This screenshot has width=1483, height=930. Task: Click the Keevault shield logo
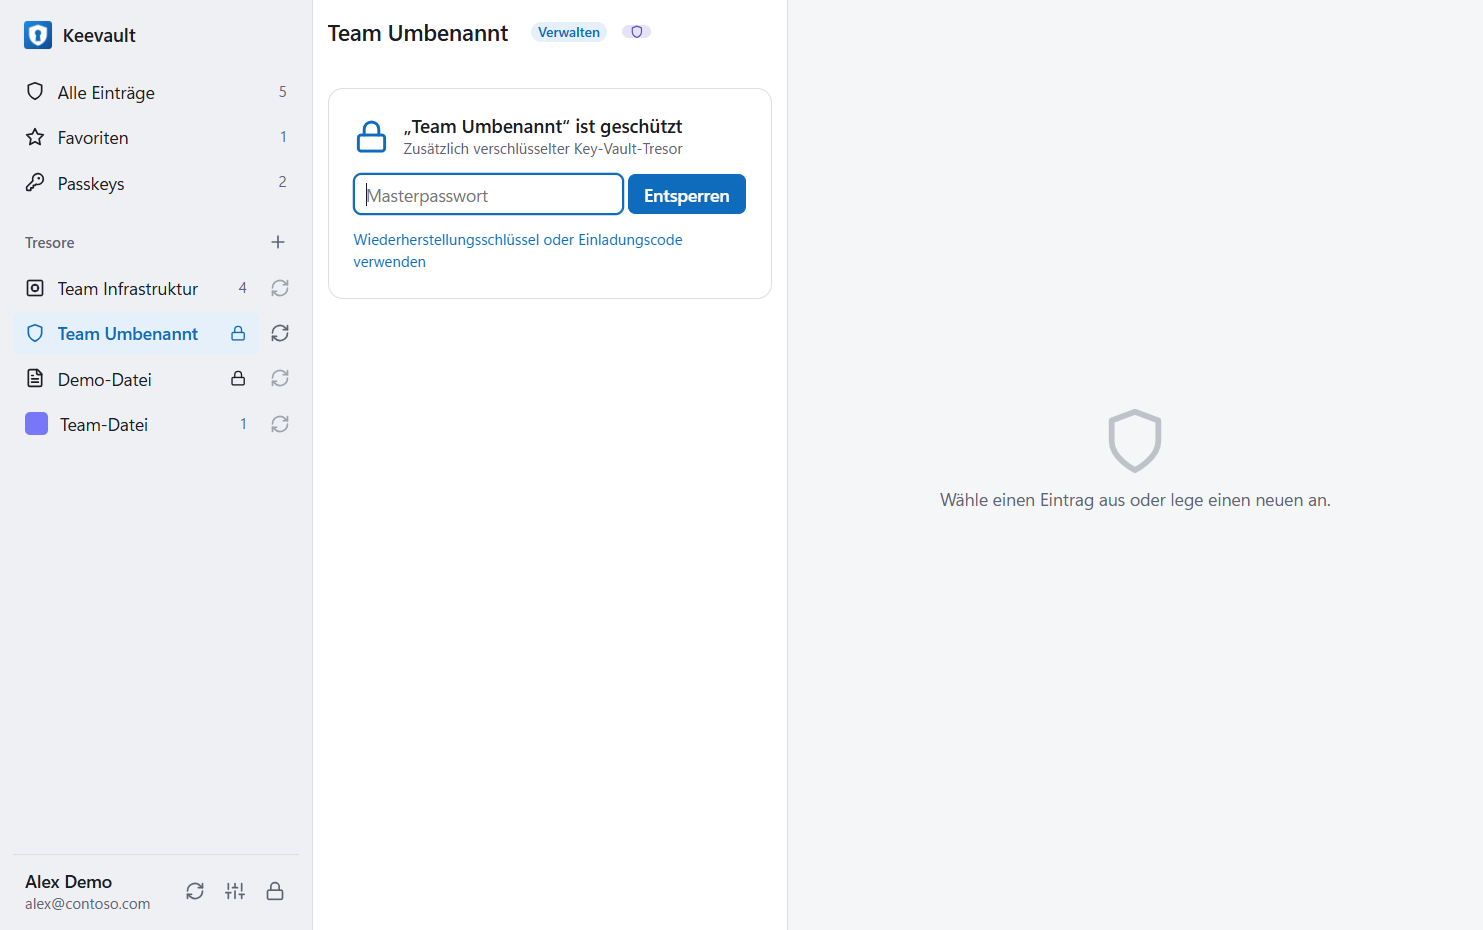[x=38, y=35]
